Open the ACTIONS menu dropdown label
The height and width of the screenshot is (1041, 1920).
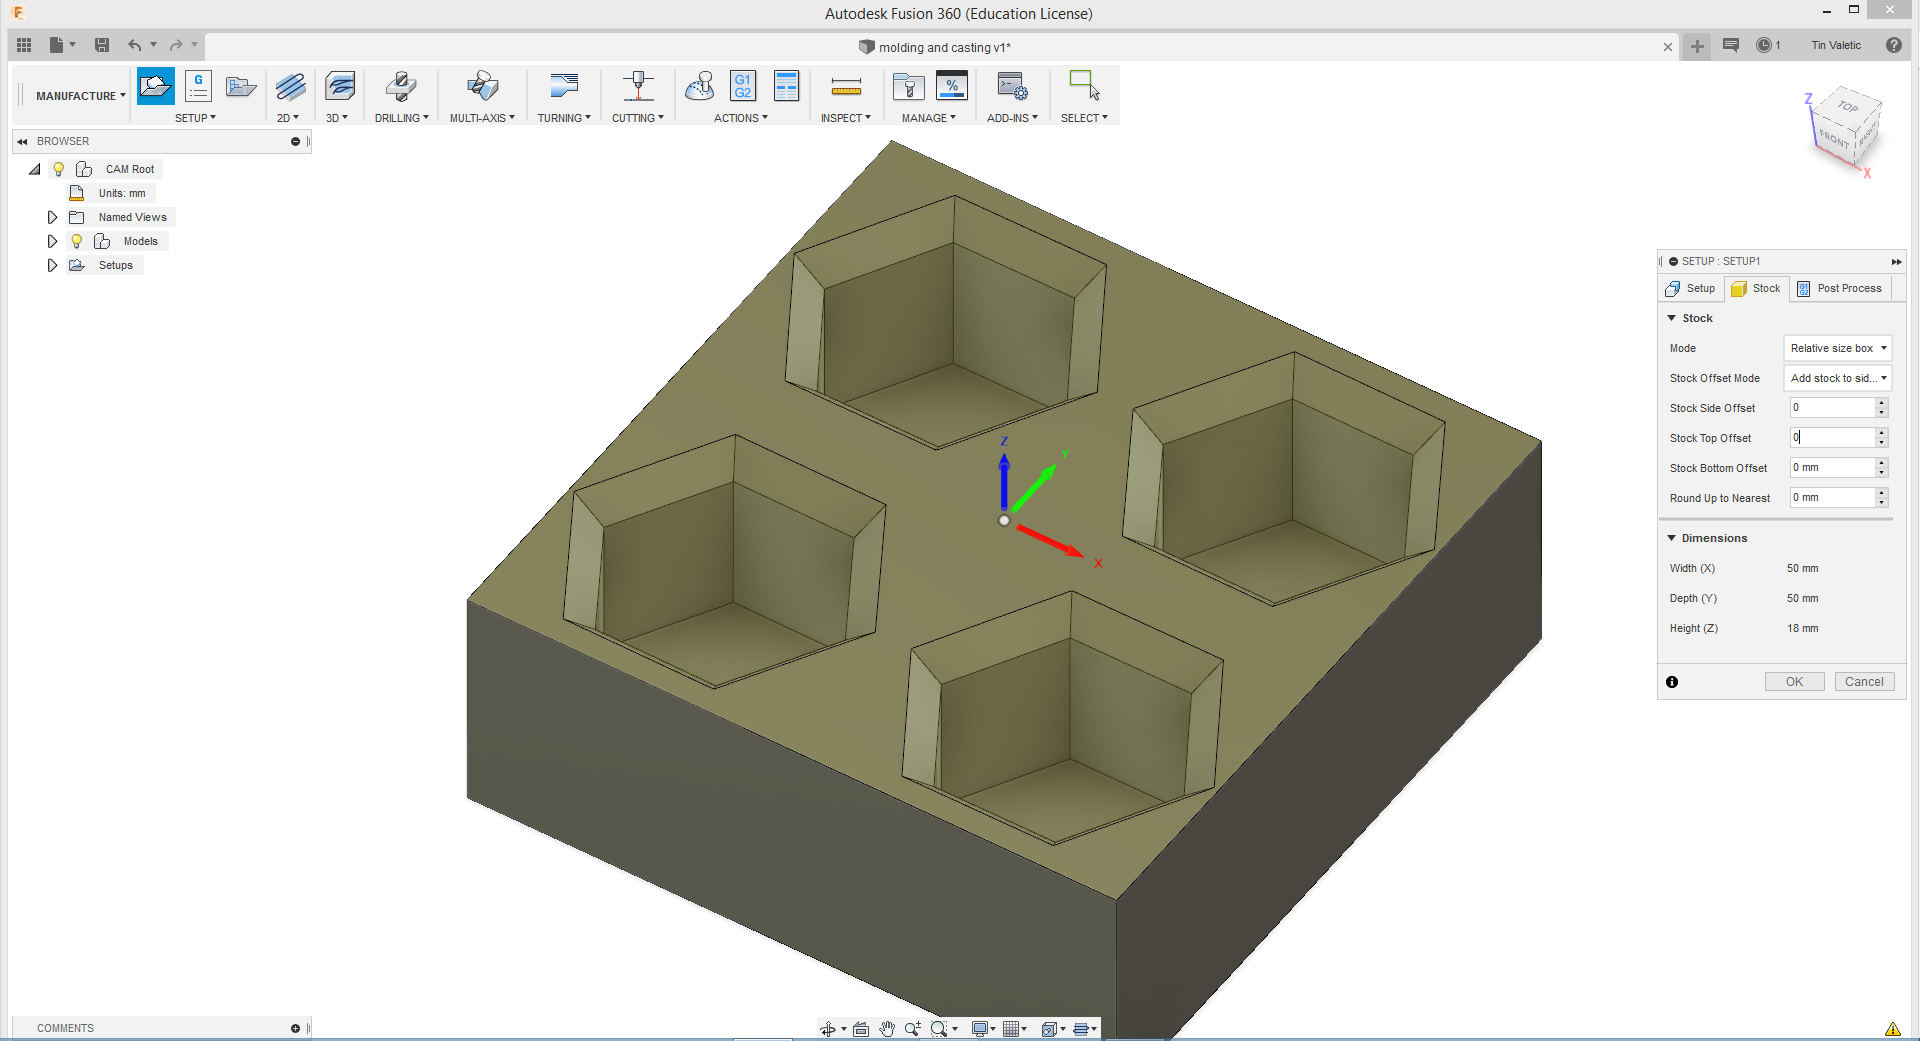pyautogui.click(x=740, y=118)
